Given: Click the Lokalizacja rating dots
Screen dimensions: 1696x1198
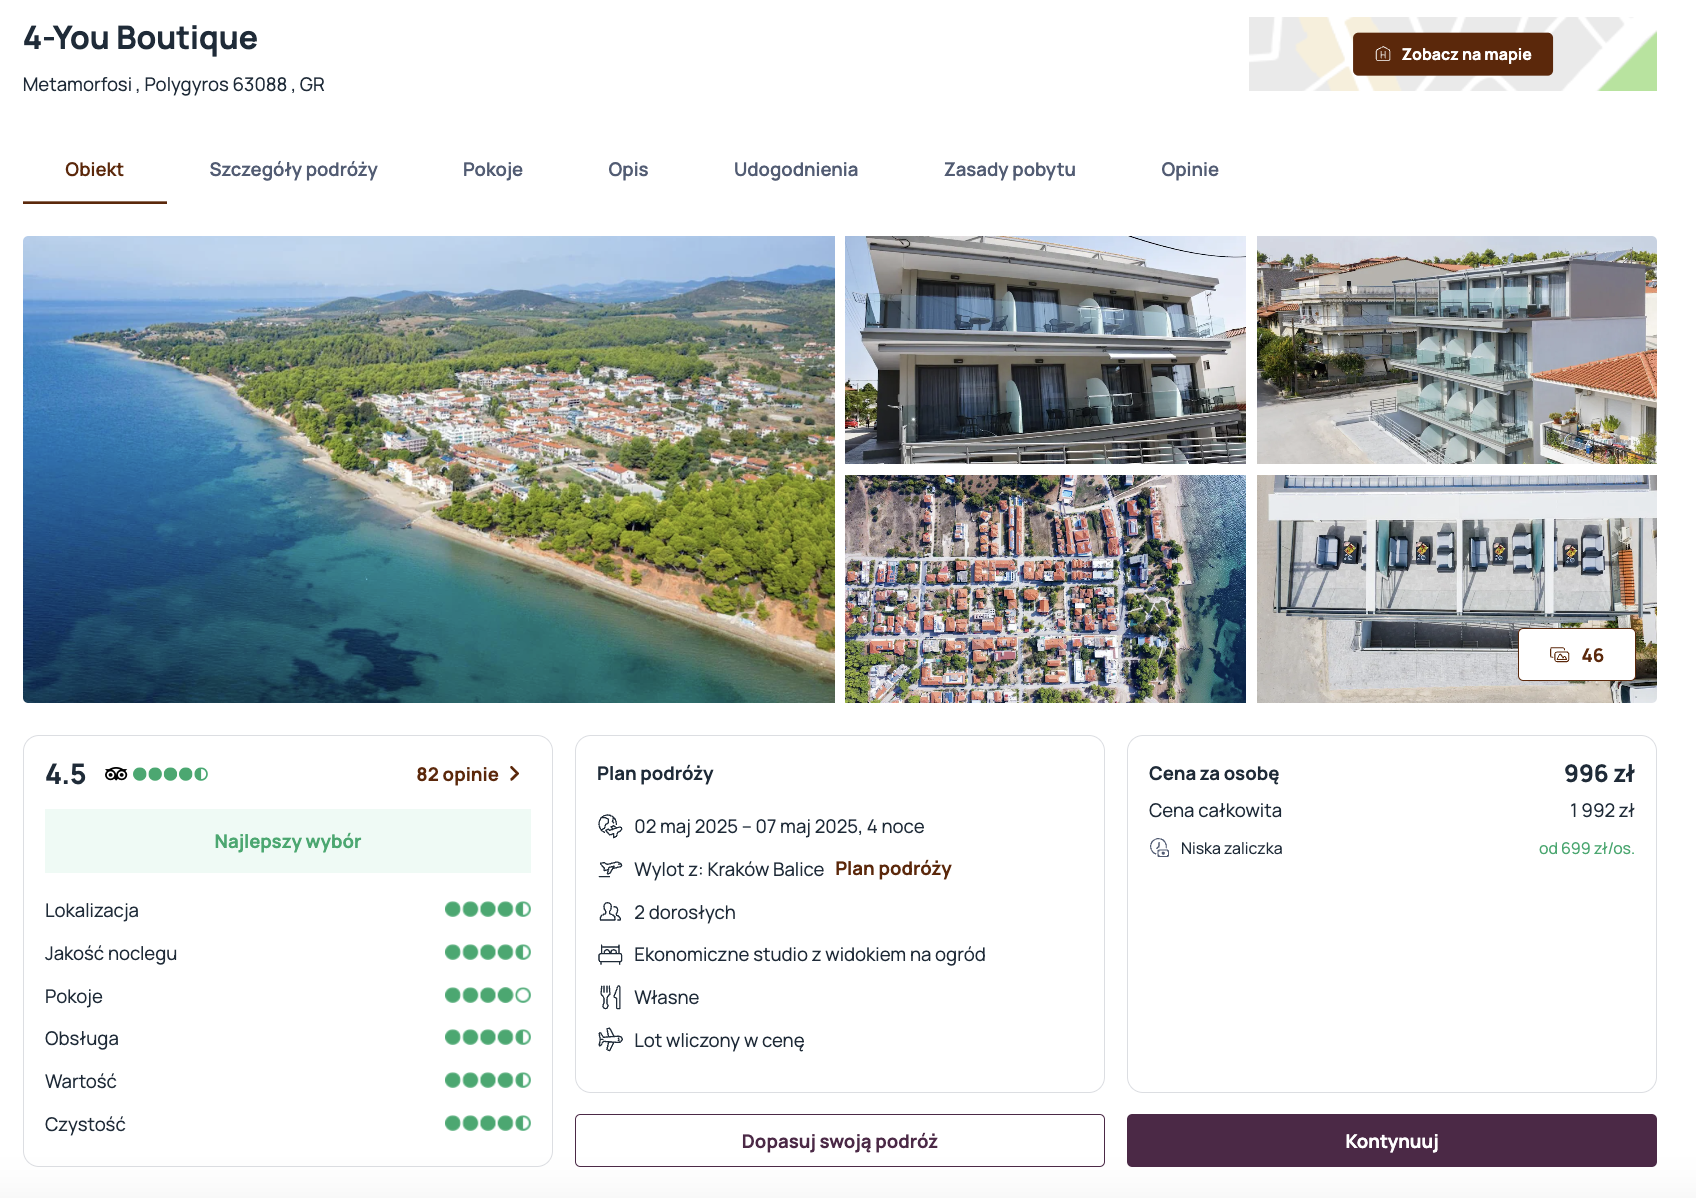Looking at the screenshot, I should [x=488, y=909].
